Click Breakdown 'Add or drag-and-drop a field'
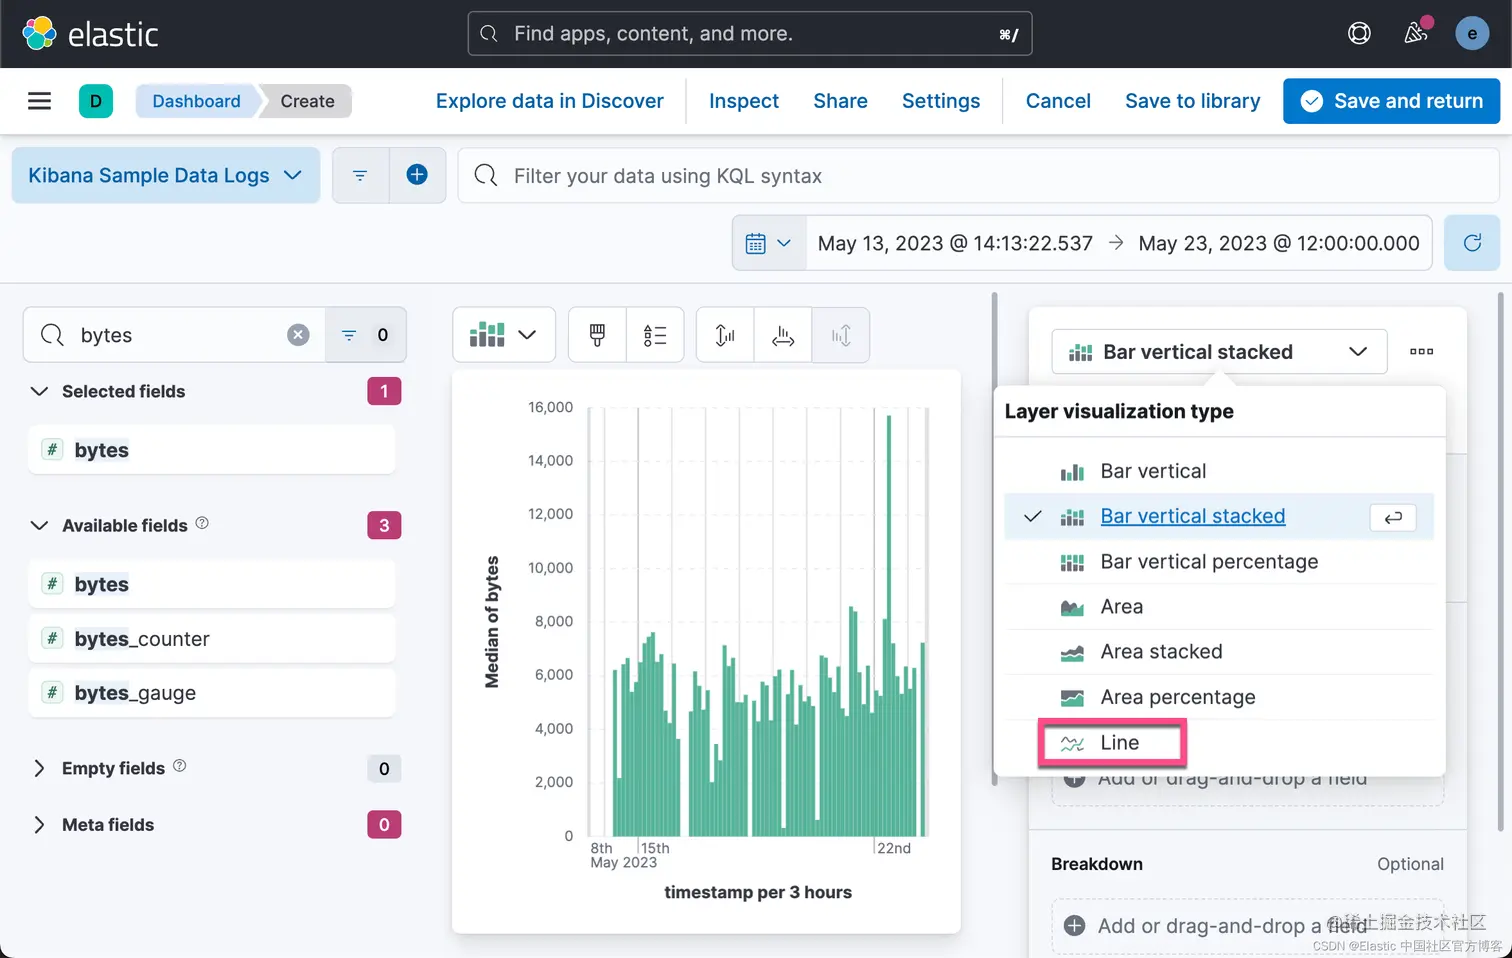The width and height of the screenshot is (1512, 958). click(1248, 926)
